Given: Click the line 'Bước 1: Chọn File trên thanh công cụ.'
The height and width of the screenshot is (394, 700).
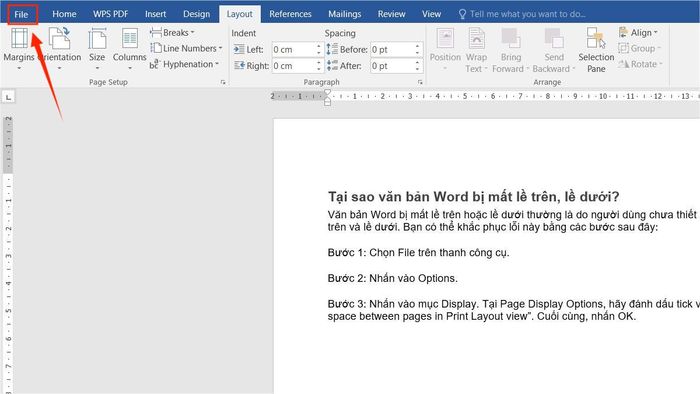Looking at the screenshot, I should pyautogui.click(x=418, y=253).
